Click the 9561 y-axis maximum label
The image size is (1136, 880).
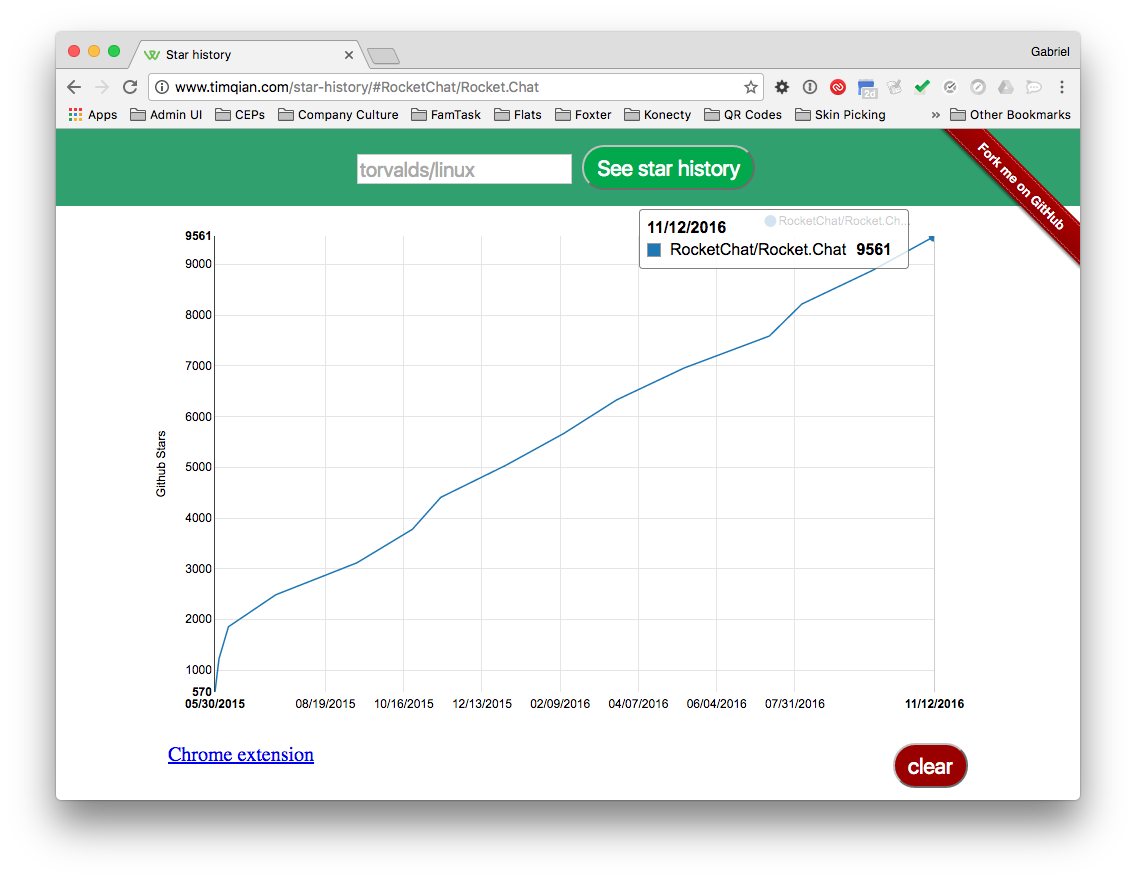(x=198, y=235)
